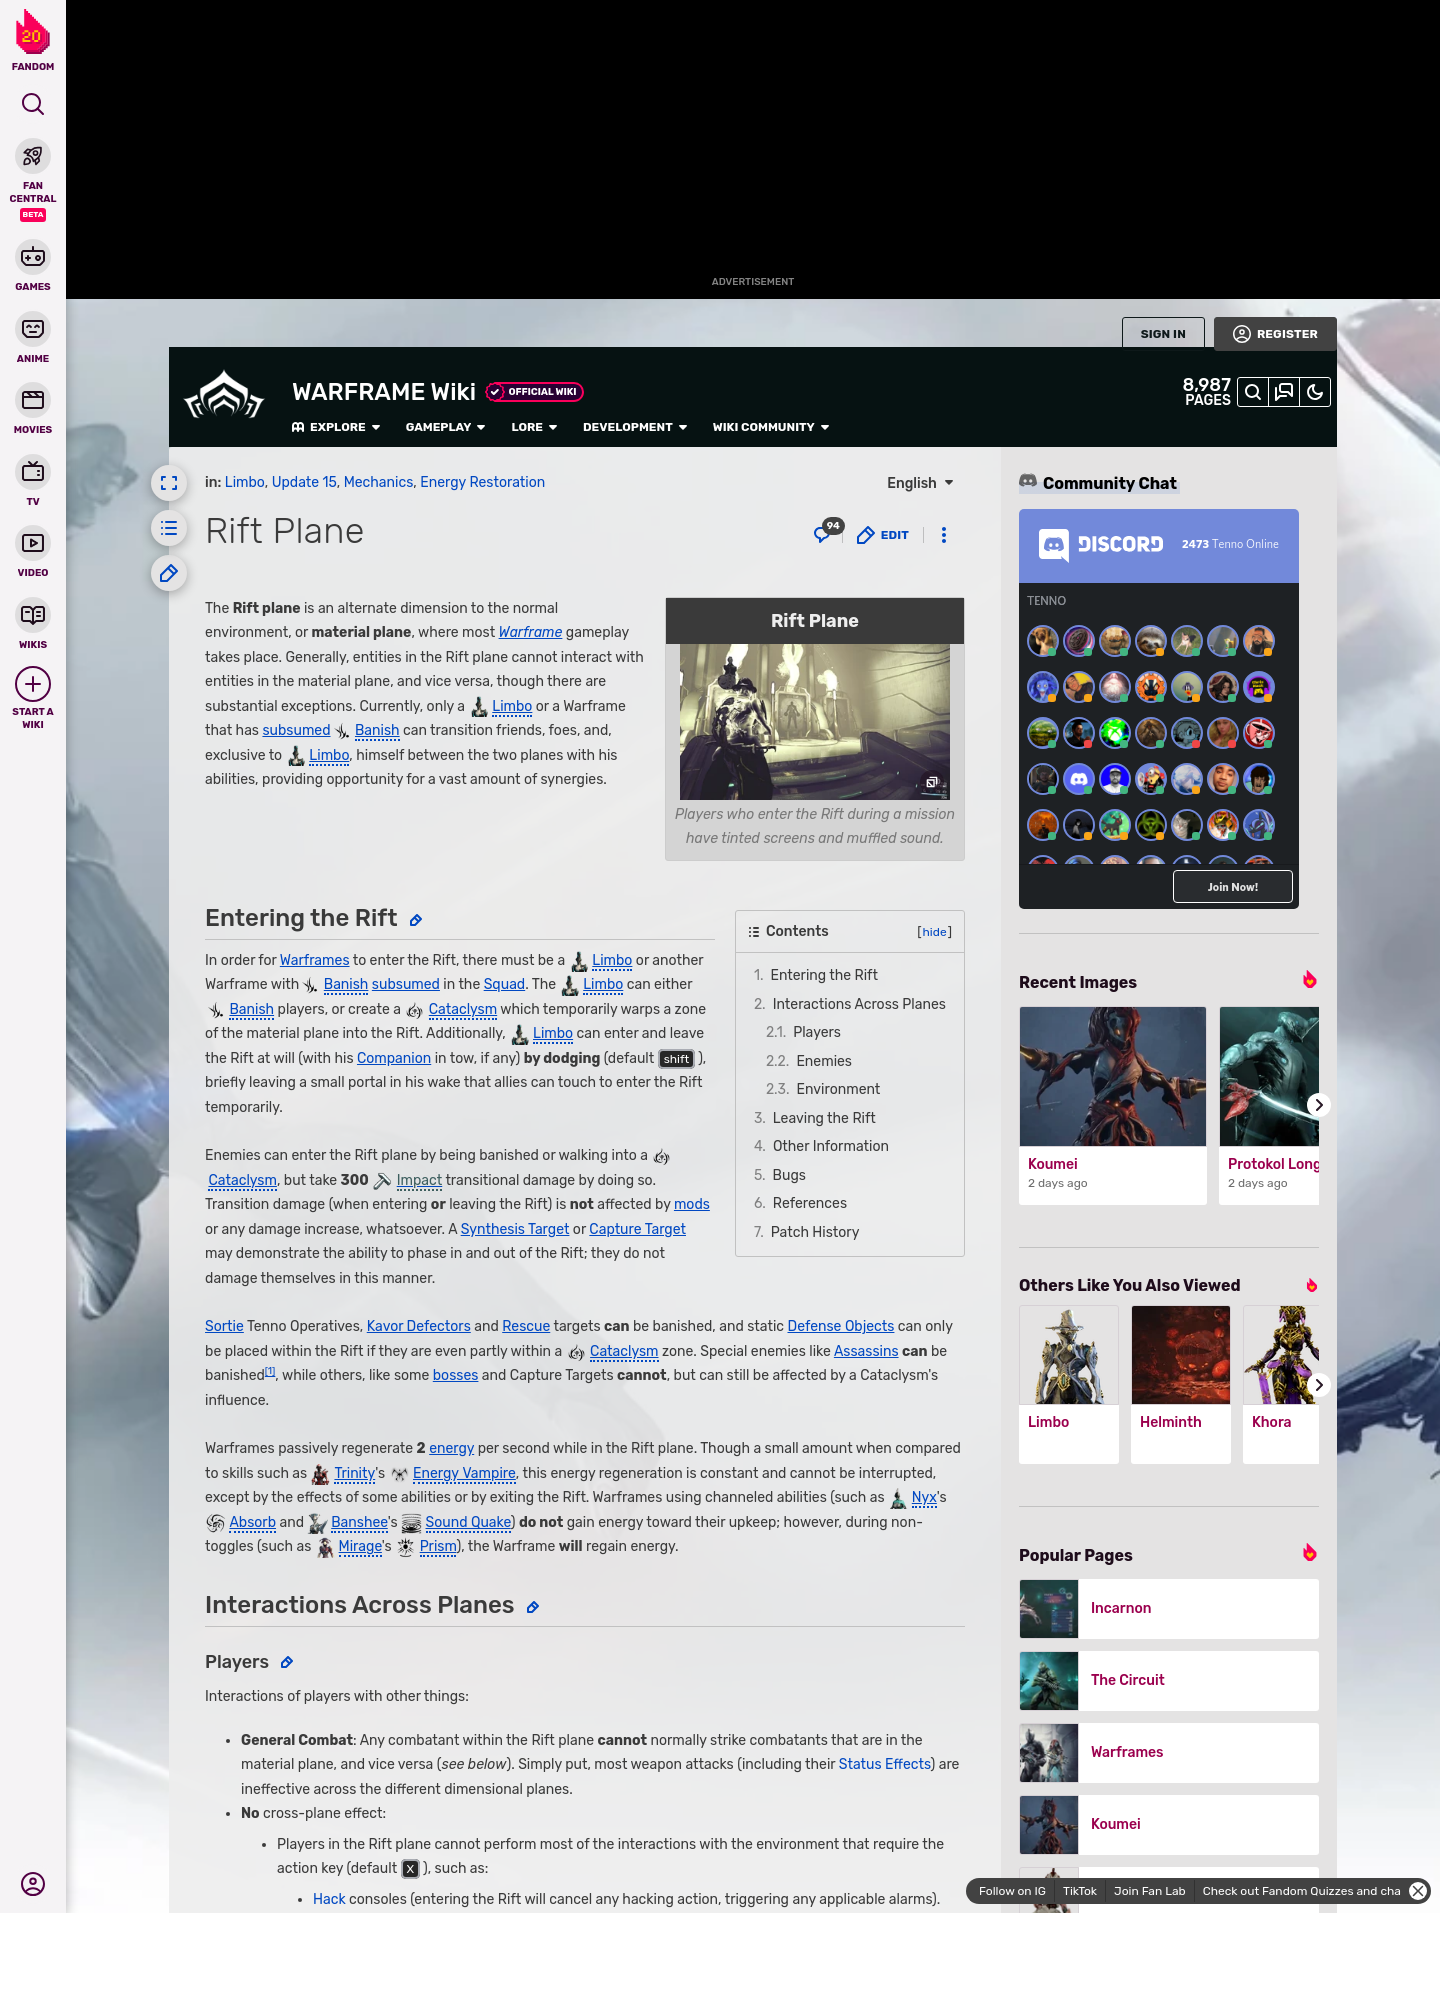
Task: Edit the Entering the Rift section
Action: [416, 920]
